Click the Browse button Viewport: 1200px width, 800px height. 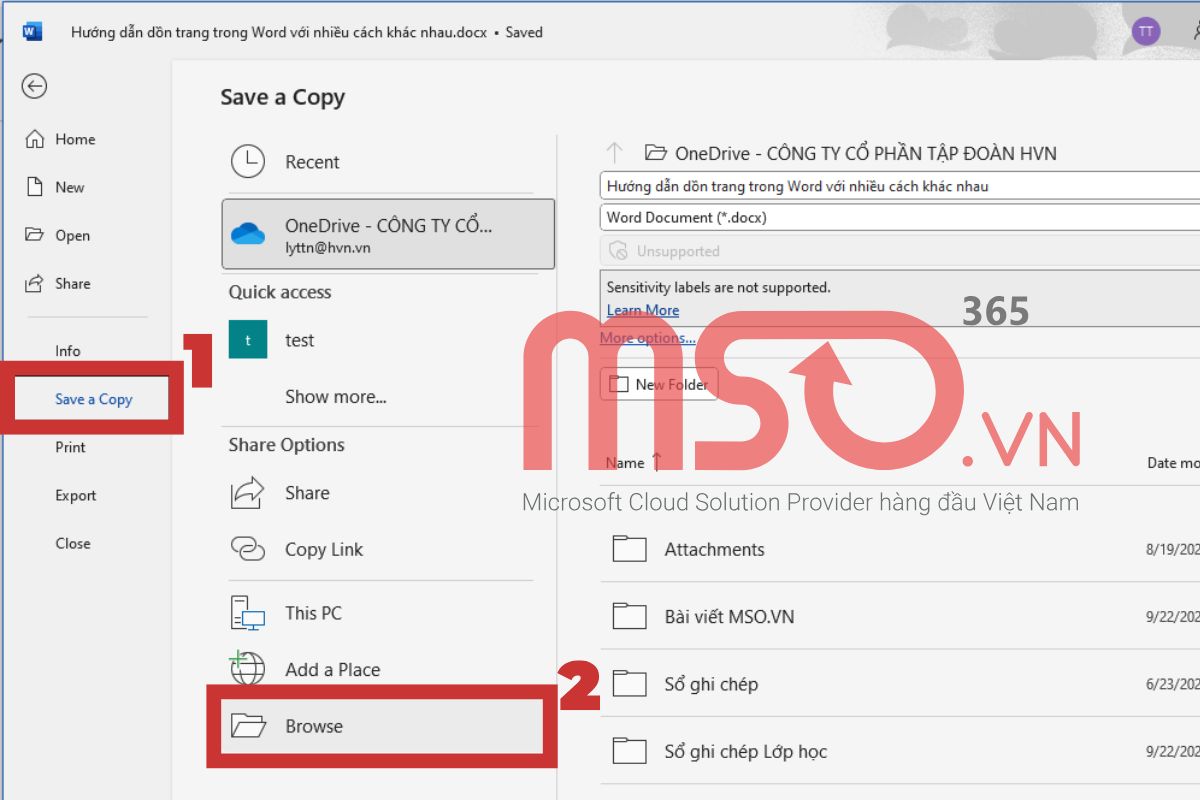(x=381, y=726)
